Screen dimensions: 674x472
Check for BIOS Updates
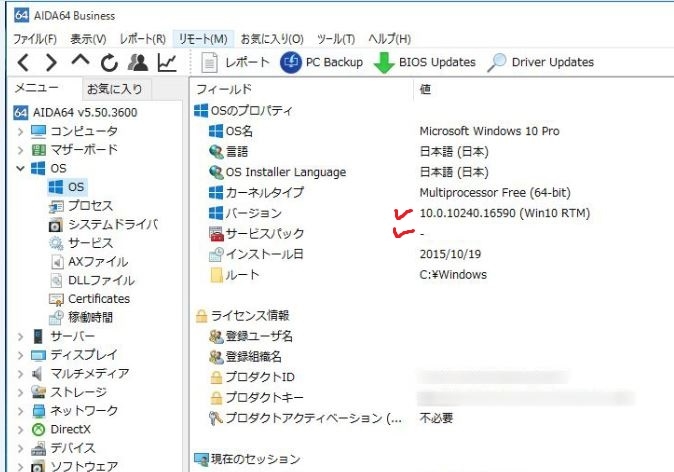tap(425, 63)
